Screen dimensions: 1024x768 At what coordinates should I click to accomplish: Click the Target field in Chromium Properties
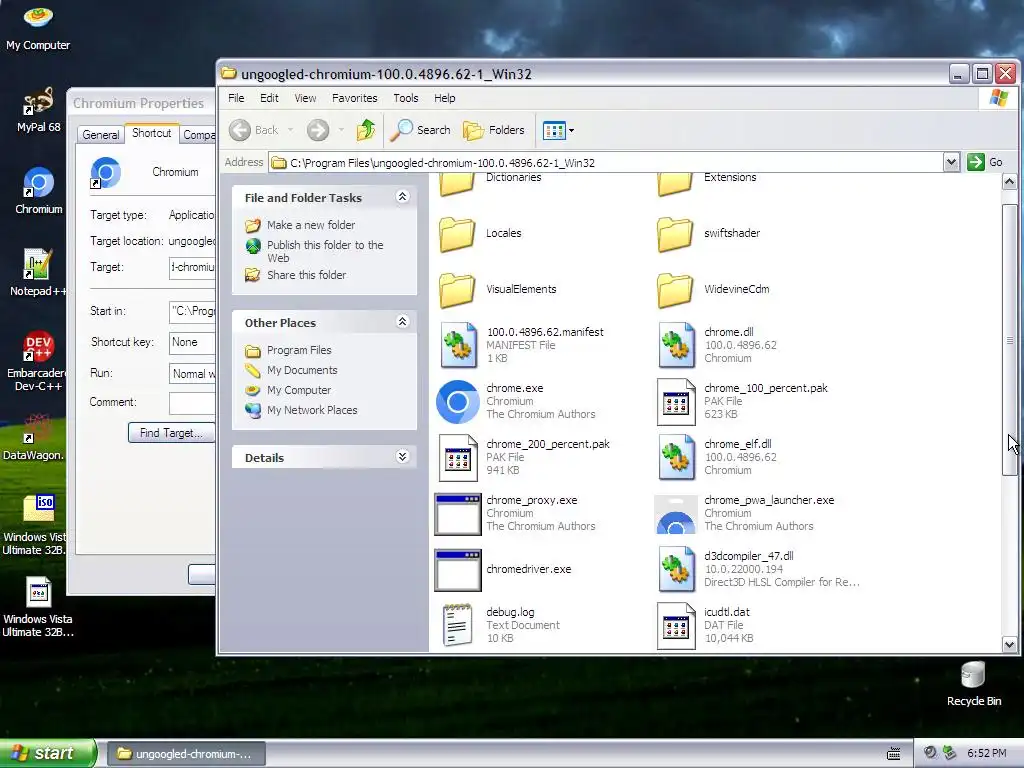(x=192, y=267)
